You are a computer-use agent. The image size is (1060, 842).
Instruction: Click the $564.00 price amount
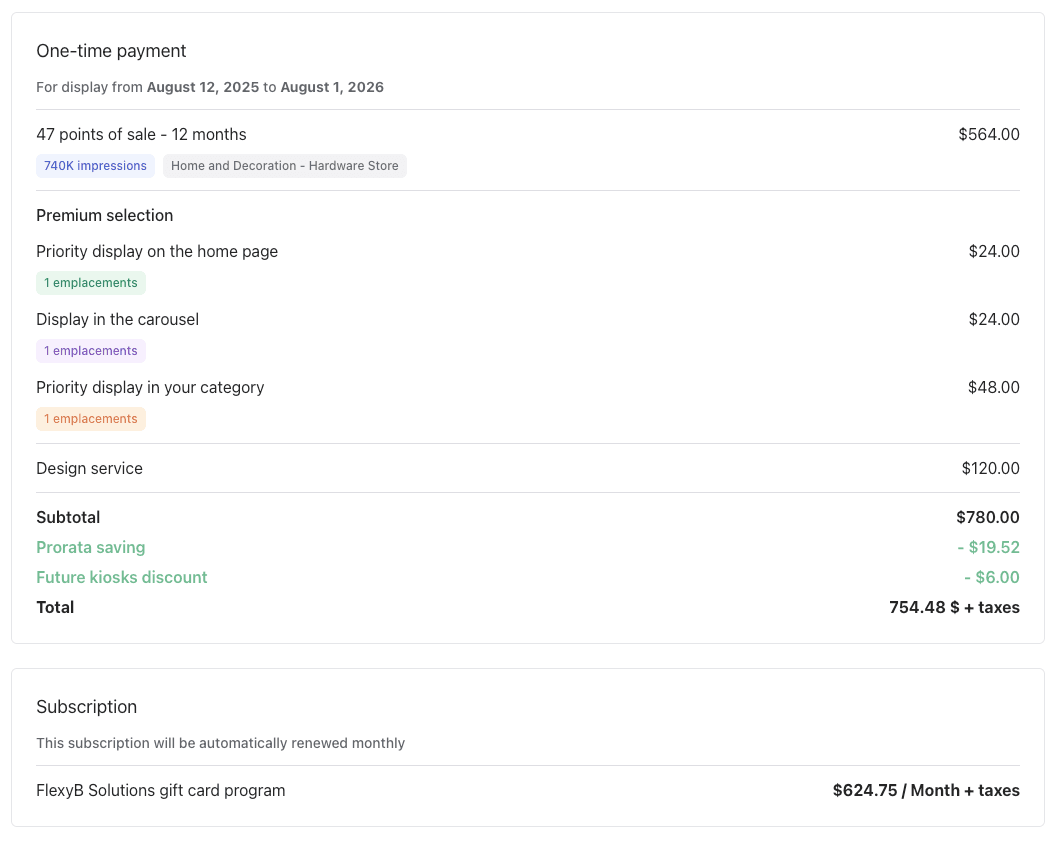pos(988,134)
